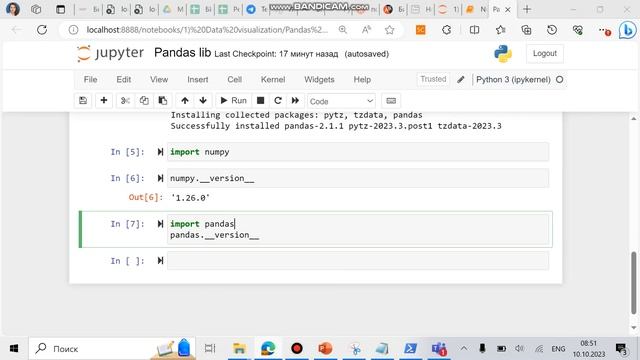Viewport: 640px width, 360px height.
Task: Focus the numpy.__version__ code cell
Action: (x=358, y=178)
